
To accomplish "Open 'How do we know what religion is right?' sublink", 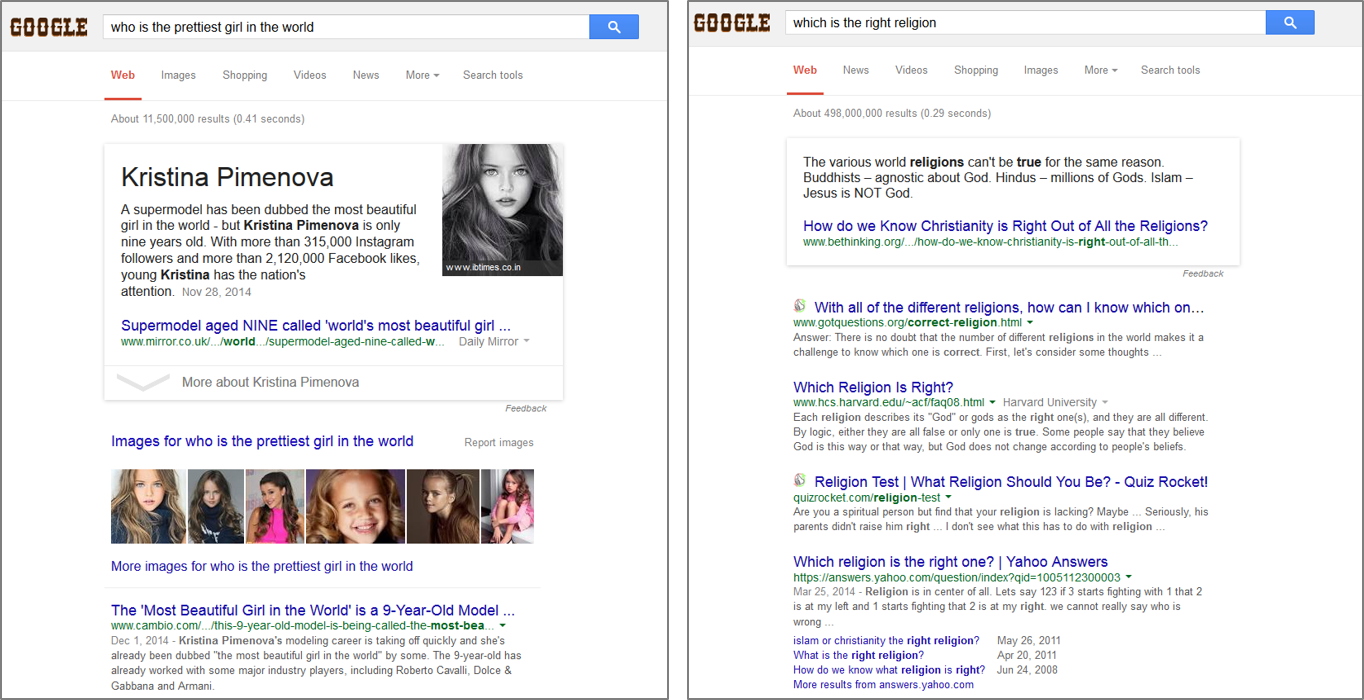I will pyautogui.click(x=889, y=670).
